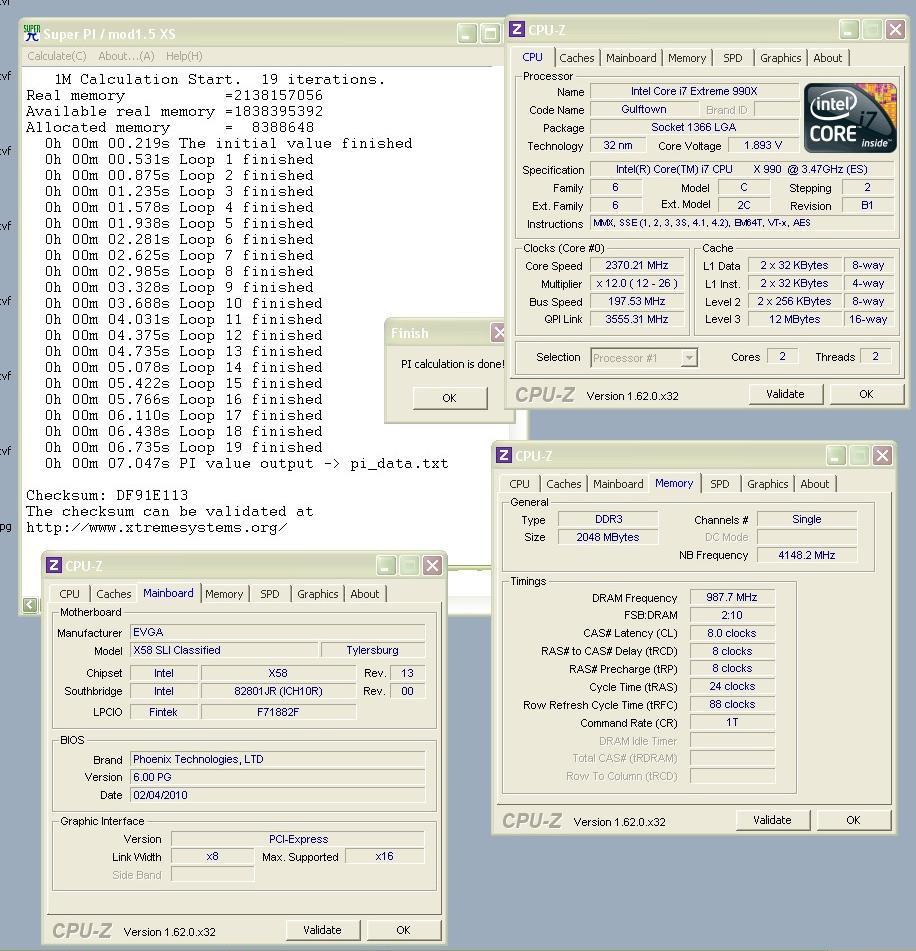Click the Checksum: DF91E113 line in Super PI
The width and height of the screenshot is (916, 951).
click(x=107, y=496)
